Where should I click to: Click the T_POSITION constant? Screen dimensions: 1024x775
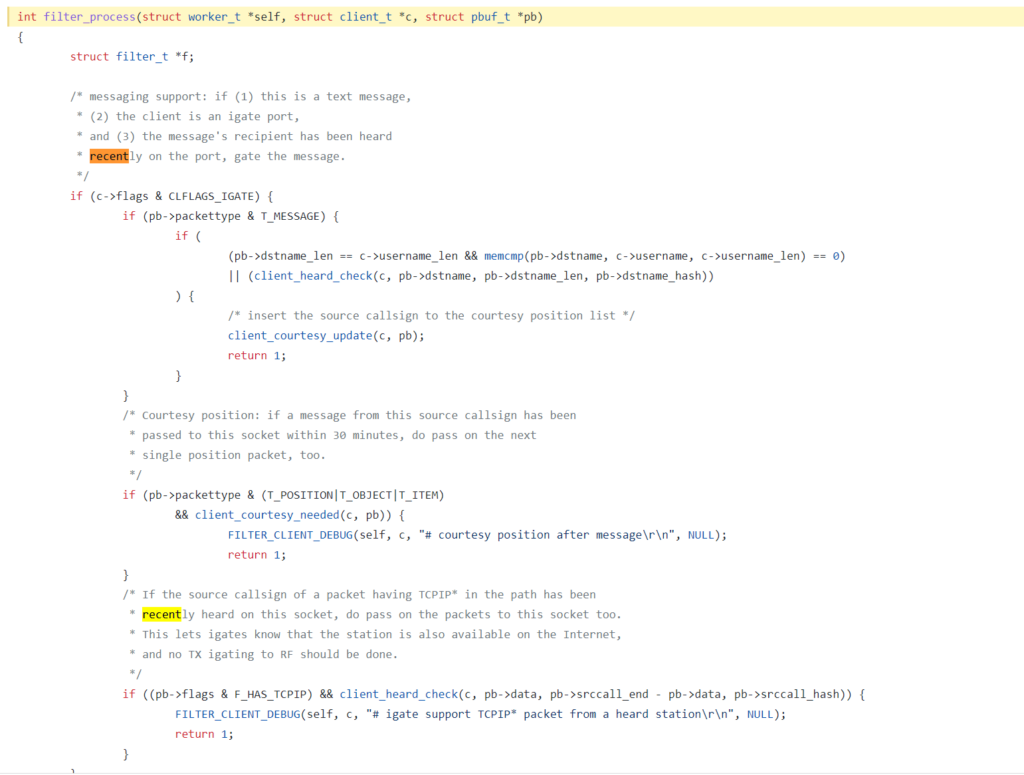click(x=300, y=495)
